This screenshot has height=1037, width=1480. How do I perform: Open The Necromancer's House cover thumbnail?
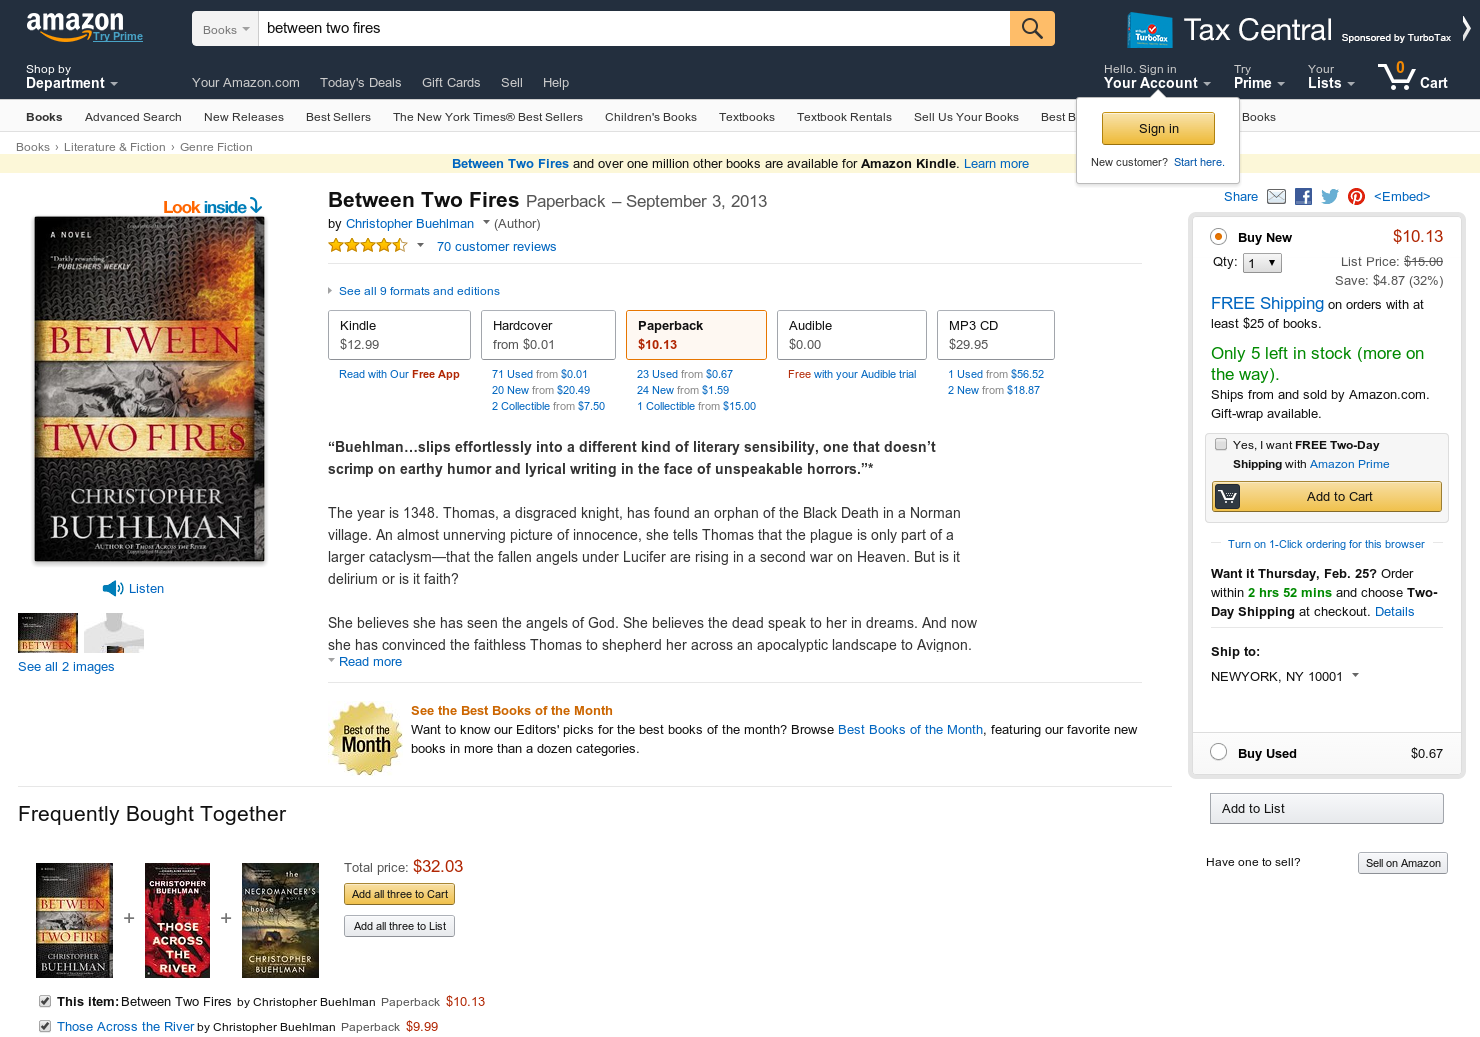(x=280, y=920)
